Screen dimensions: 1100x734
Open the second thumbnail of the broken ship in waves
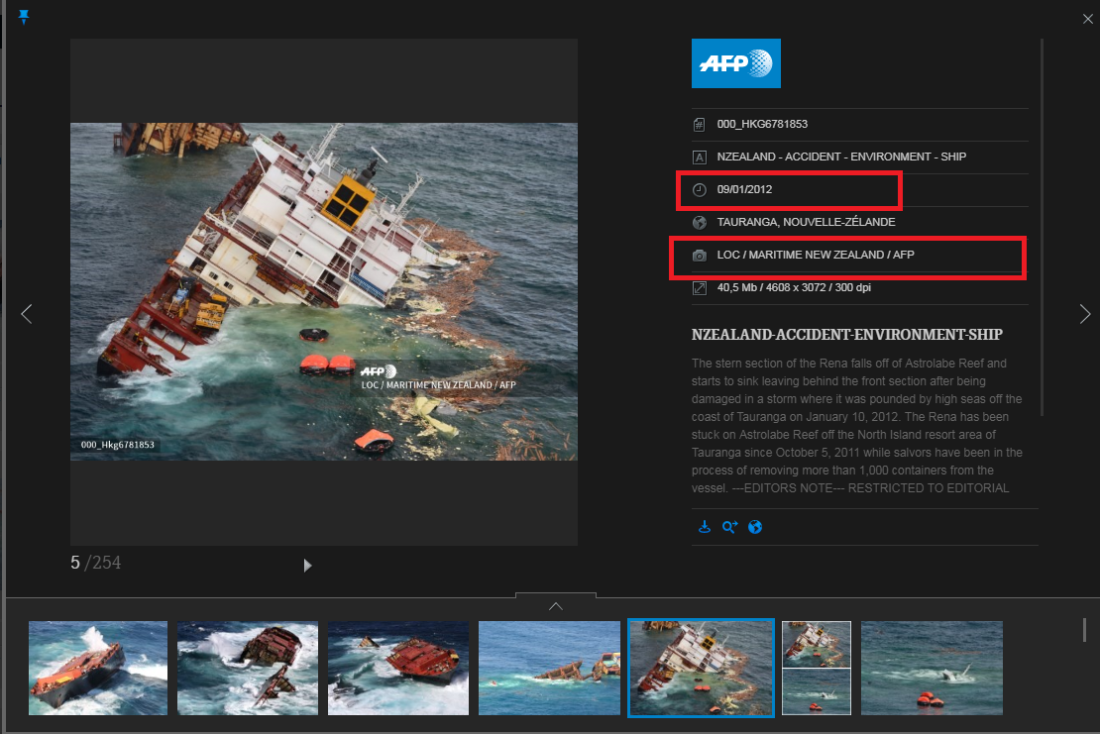(248, 668)
